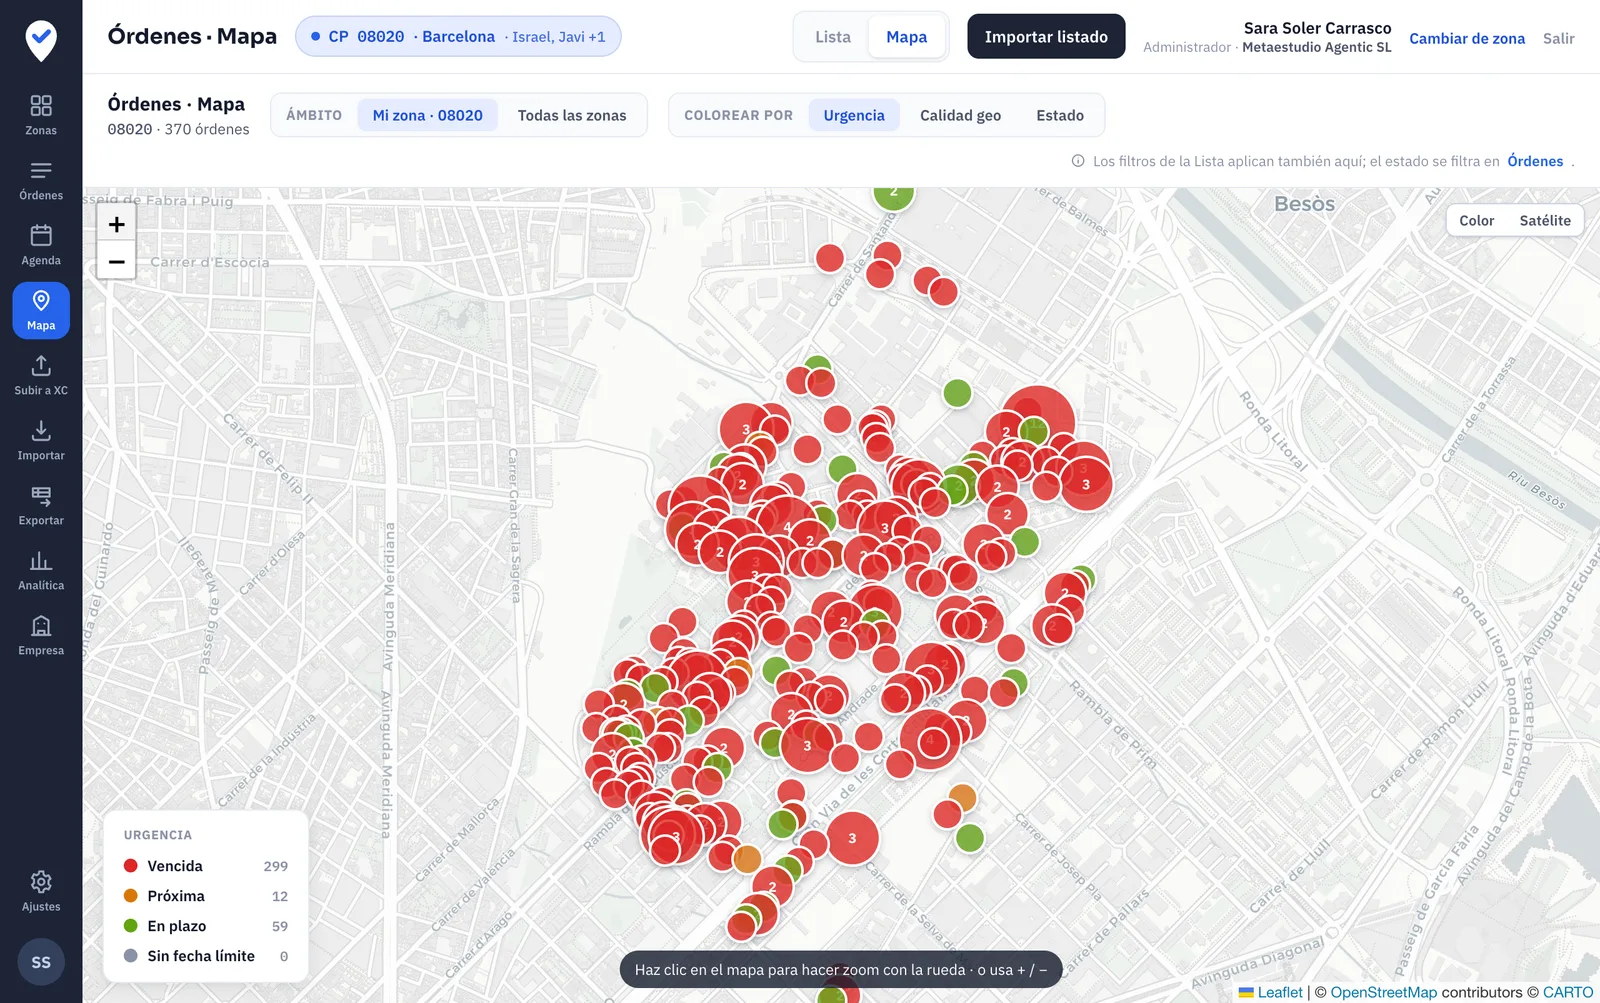1600x1003 pixels.
Task: Click the lone green marker near Besòs
Action: coord(957,393)
